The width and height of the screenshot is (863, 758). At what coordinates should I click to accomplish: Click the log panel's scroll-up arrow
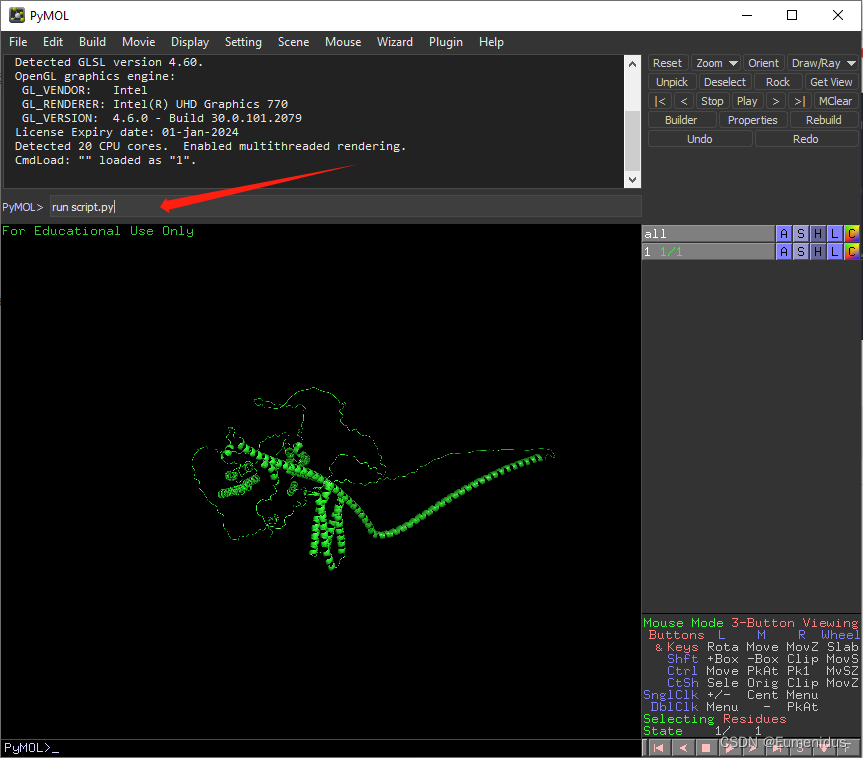(x=632, y=63)
